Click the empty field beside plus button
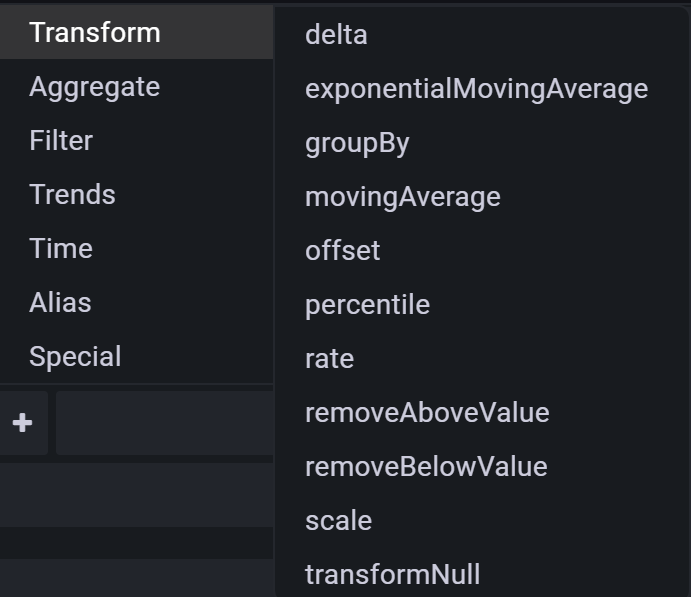 (165, 423)
